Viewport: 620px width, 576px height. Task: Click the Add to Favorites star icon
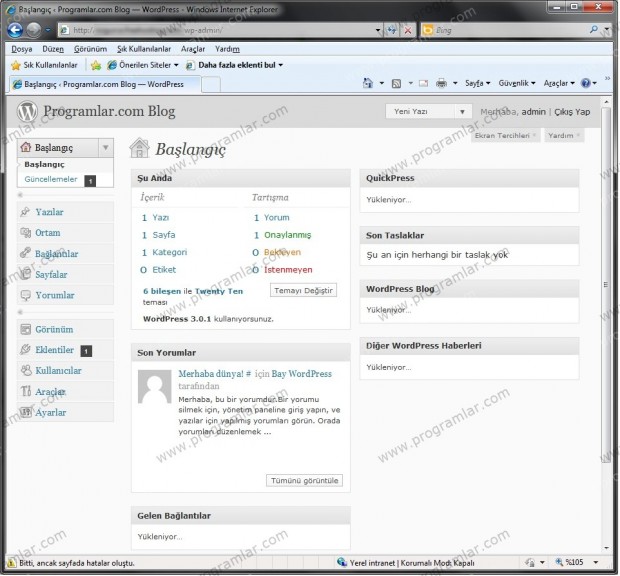pos(96,65)
